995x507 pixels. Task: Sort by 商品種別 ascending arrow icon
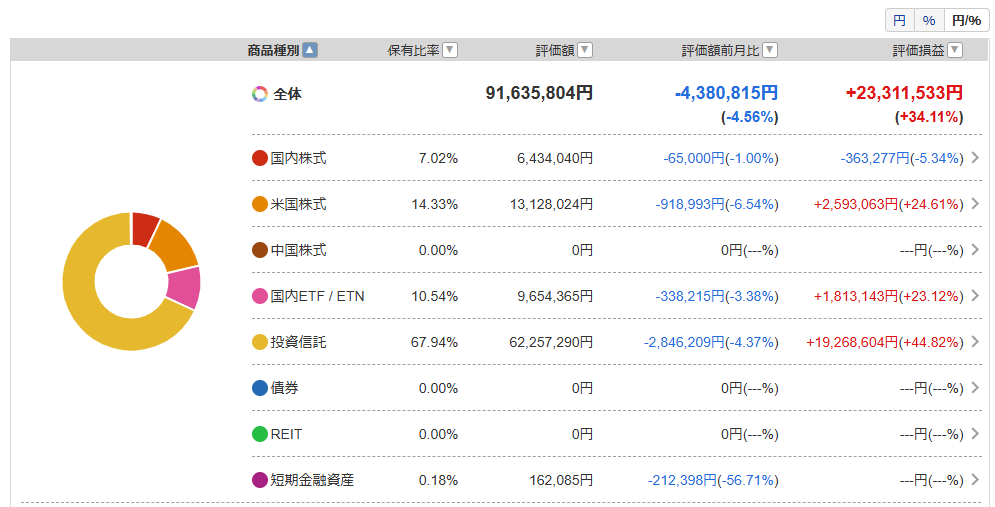pyautogui.click(x=310, y=50)
